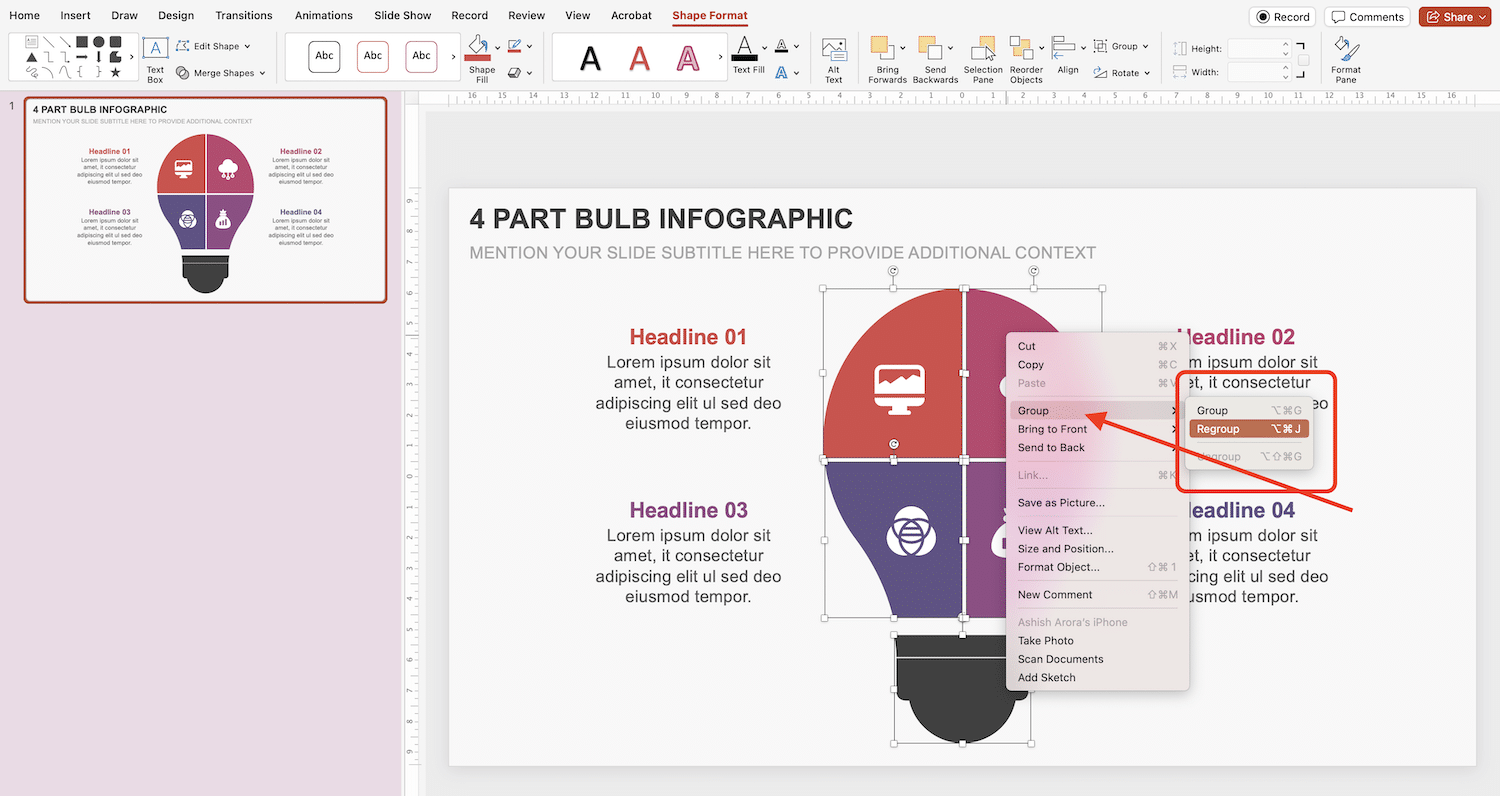
Task: Click the Align icon
Action: [1064, 48]
